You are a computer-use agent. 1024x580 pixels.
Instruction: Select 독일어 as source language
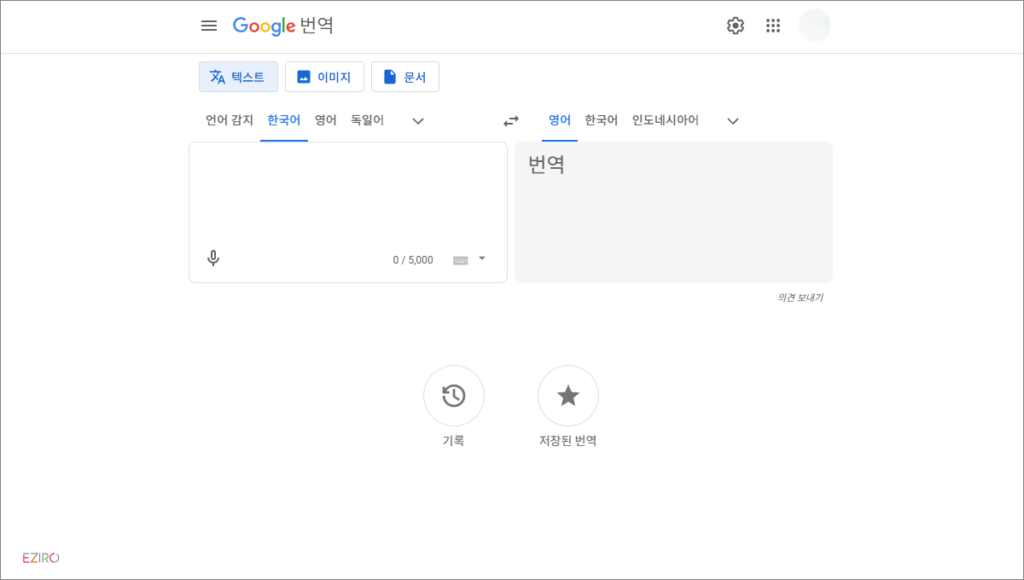pyautogui.click(x=367, y=120)
